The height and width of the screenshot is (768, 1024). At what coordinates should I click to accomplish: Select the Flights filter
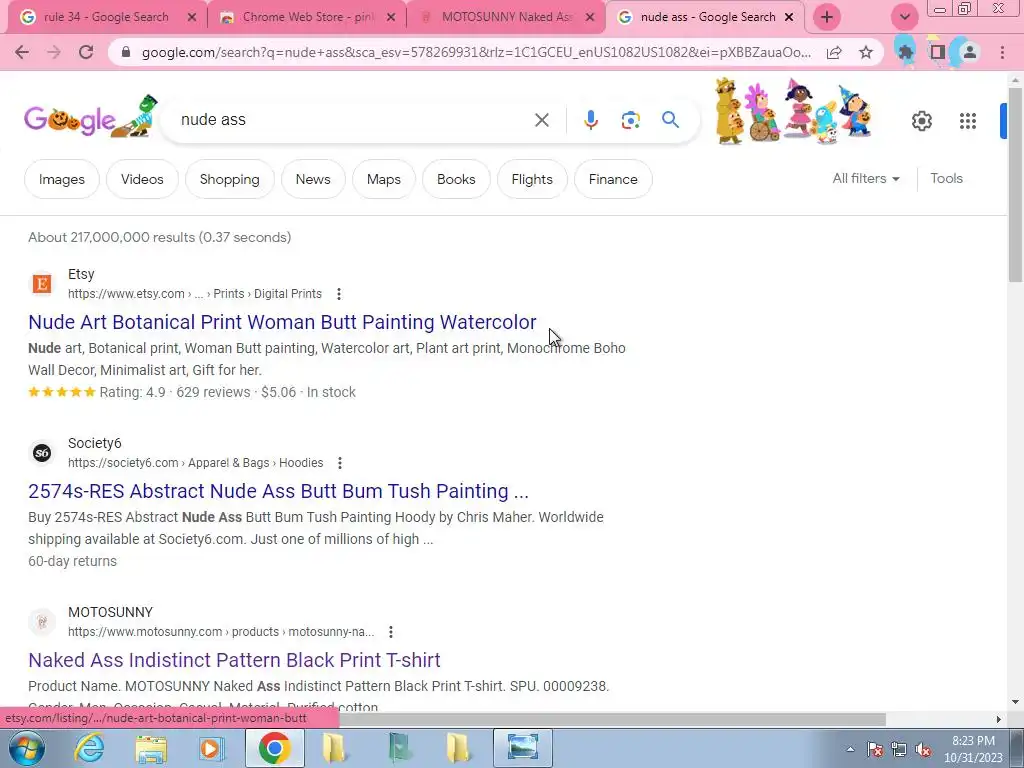pos(532,179)
